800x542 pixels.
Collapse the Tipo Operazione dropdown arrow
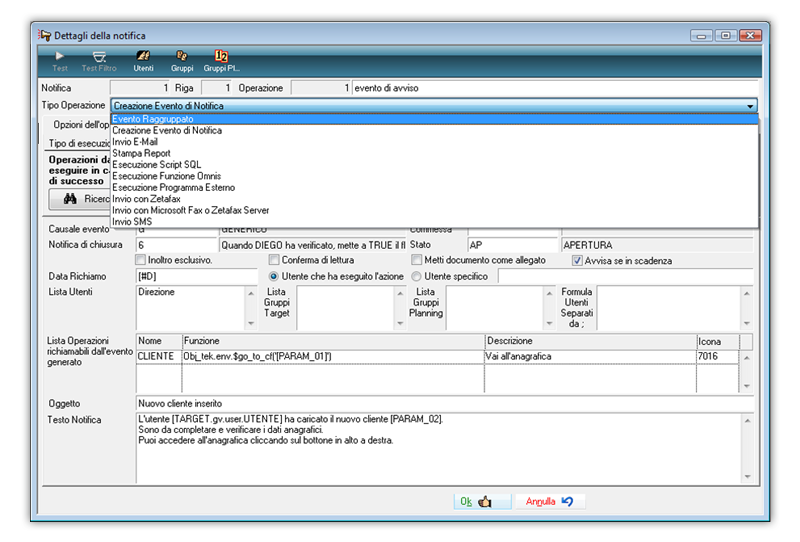click(750, 106)
